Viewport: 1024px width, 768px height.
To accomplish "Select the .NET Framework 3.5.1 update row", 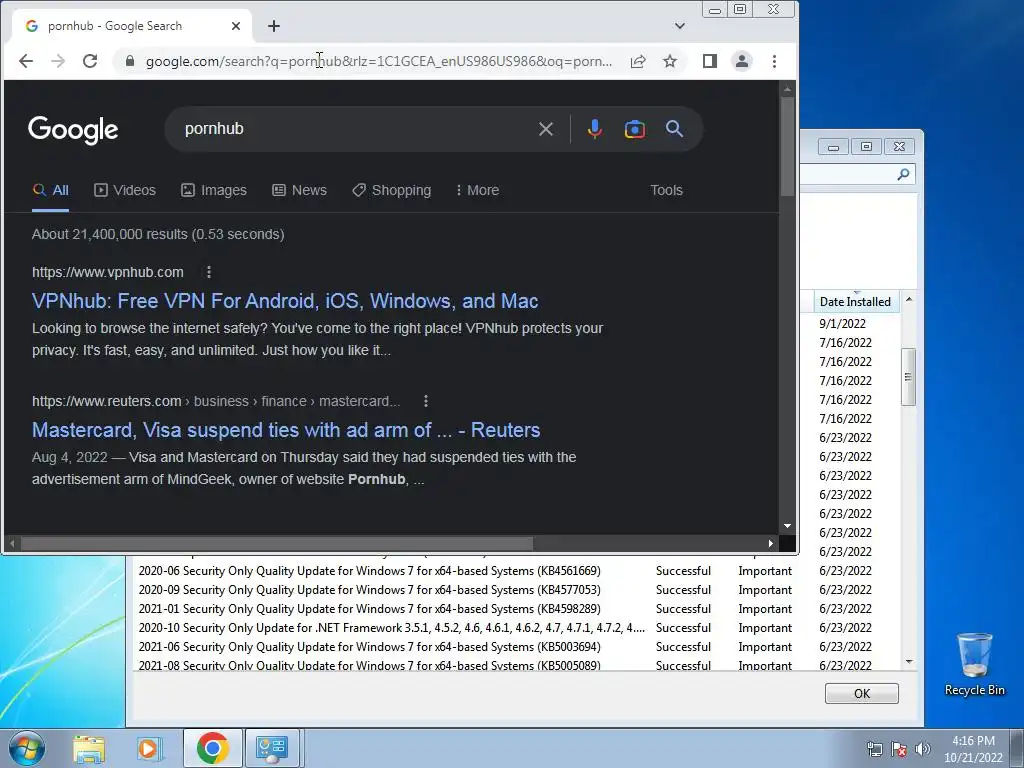I will (516, 628).
